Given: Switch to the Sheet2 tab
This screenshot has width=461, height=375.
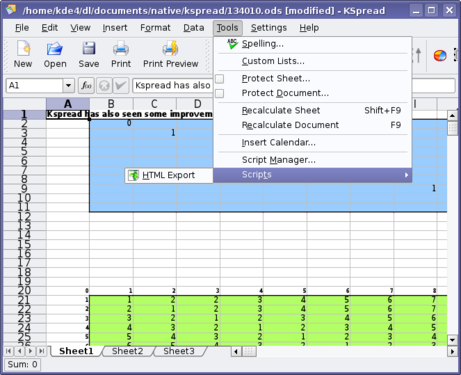Looking at the screenshot, I should pos(128,351).
